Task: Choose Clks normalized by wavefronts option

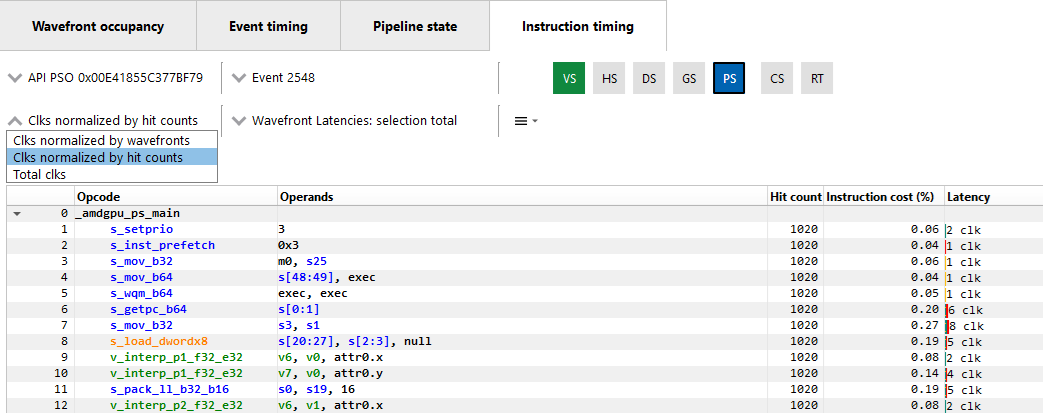Action: pyautogui.click(x=101, y=140)
